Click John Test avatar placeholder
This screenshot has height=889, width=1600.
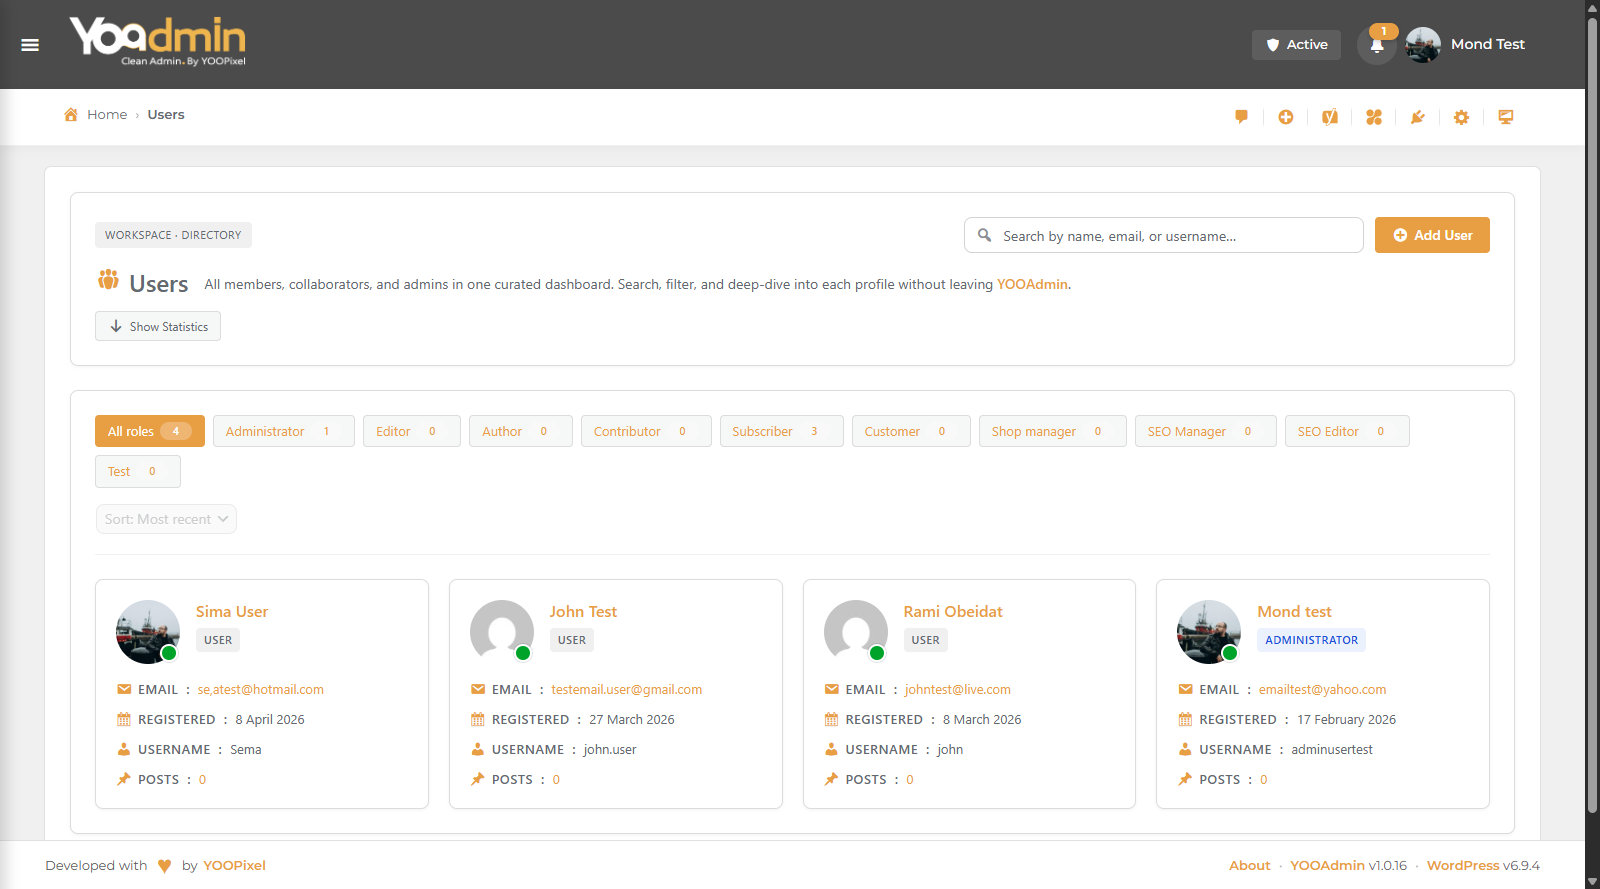[502, 632]
